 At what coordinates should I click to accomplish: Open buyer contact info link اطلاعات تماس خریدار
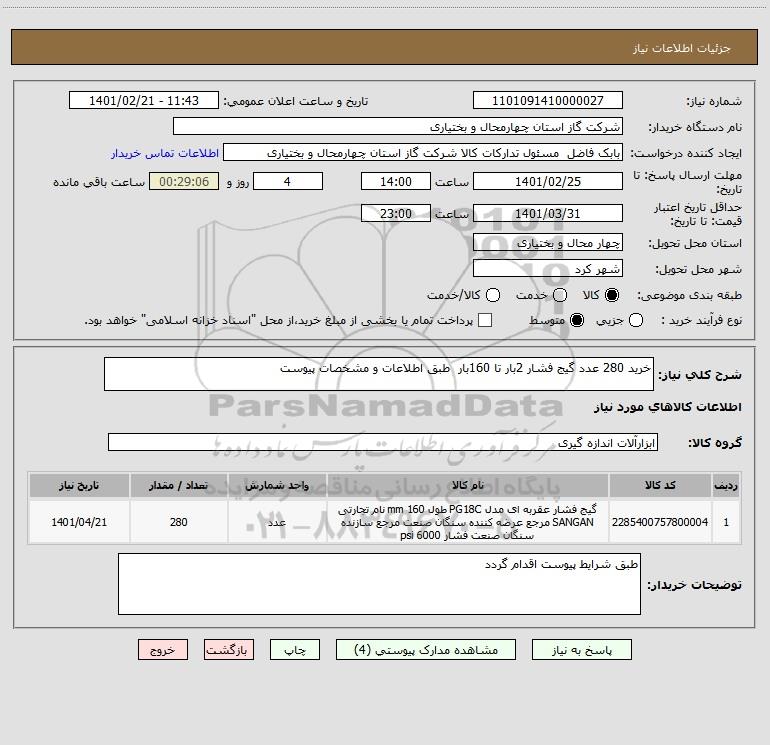pyautogui.click(x=165, y=153)
